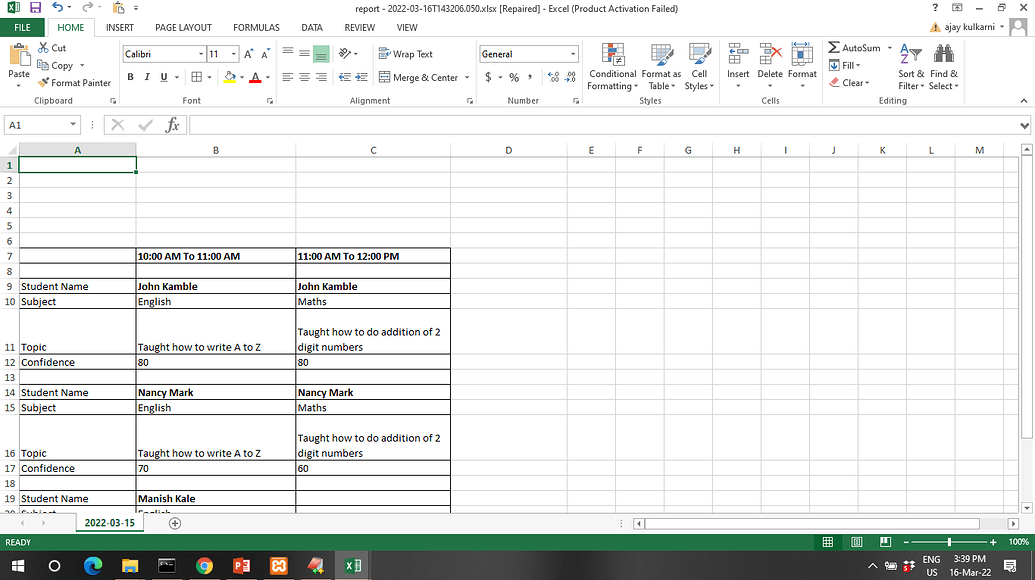Click the Format as Table icon
The height and width of the screenshot is (580, 1035).
coord(661,67)
